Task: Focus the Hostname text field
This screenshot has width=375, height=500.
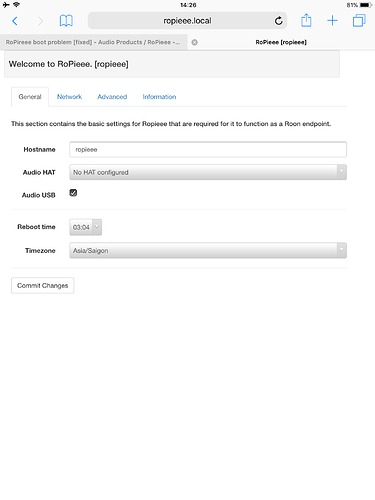Action: pyautogui.click(x=208, y=149)
